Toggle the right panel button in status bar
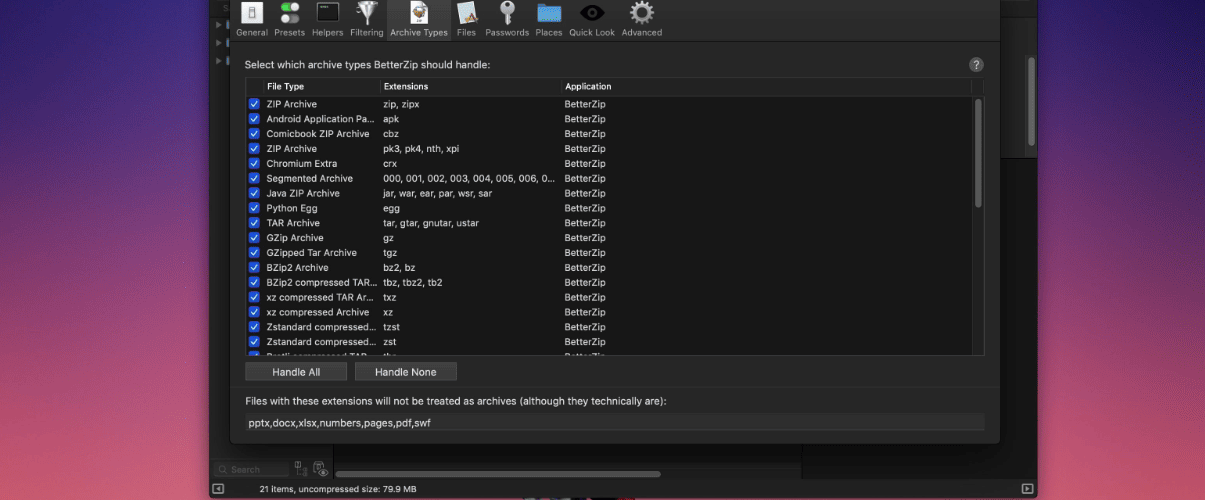Screen dimensions: 1205x500 click(x=1027, y=489)
